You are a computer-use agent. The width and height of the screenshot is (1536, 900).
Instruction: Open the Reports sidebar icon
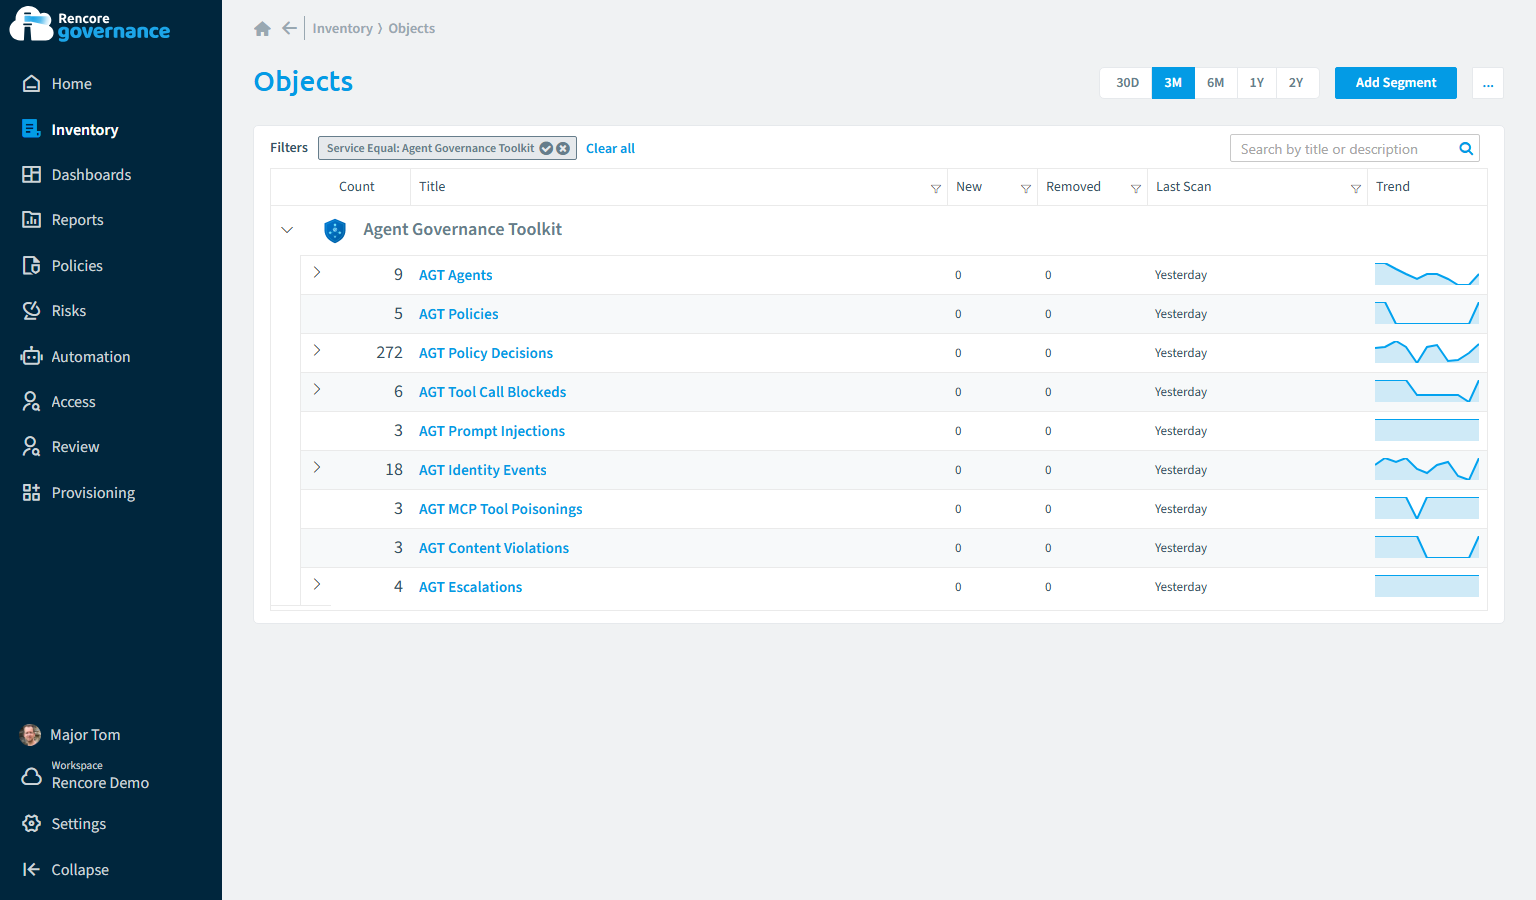(x=31, y=219)
